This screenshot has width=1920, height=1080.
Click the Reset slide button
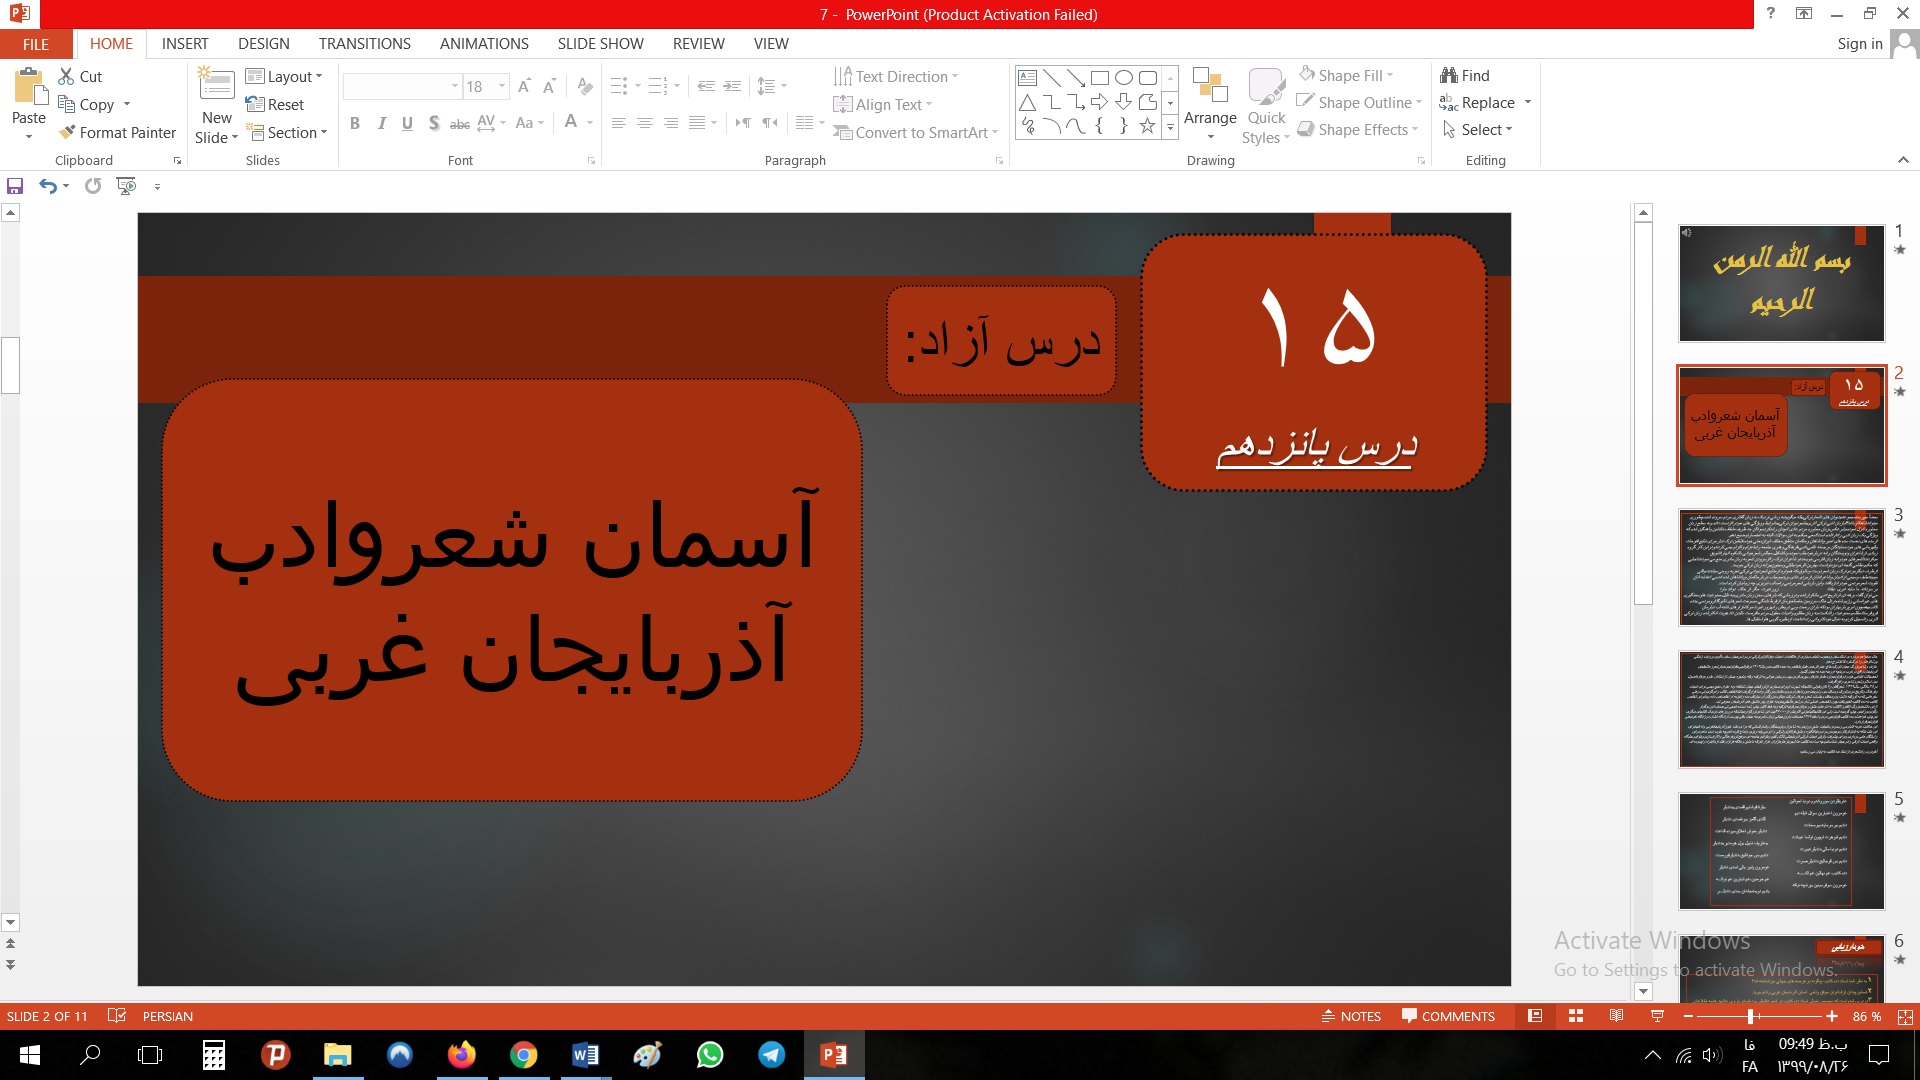pos(275,104)
